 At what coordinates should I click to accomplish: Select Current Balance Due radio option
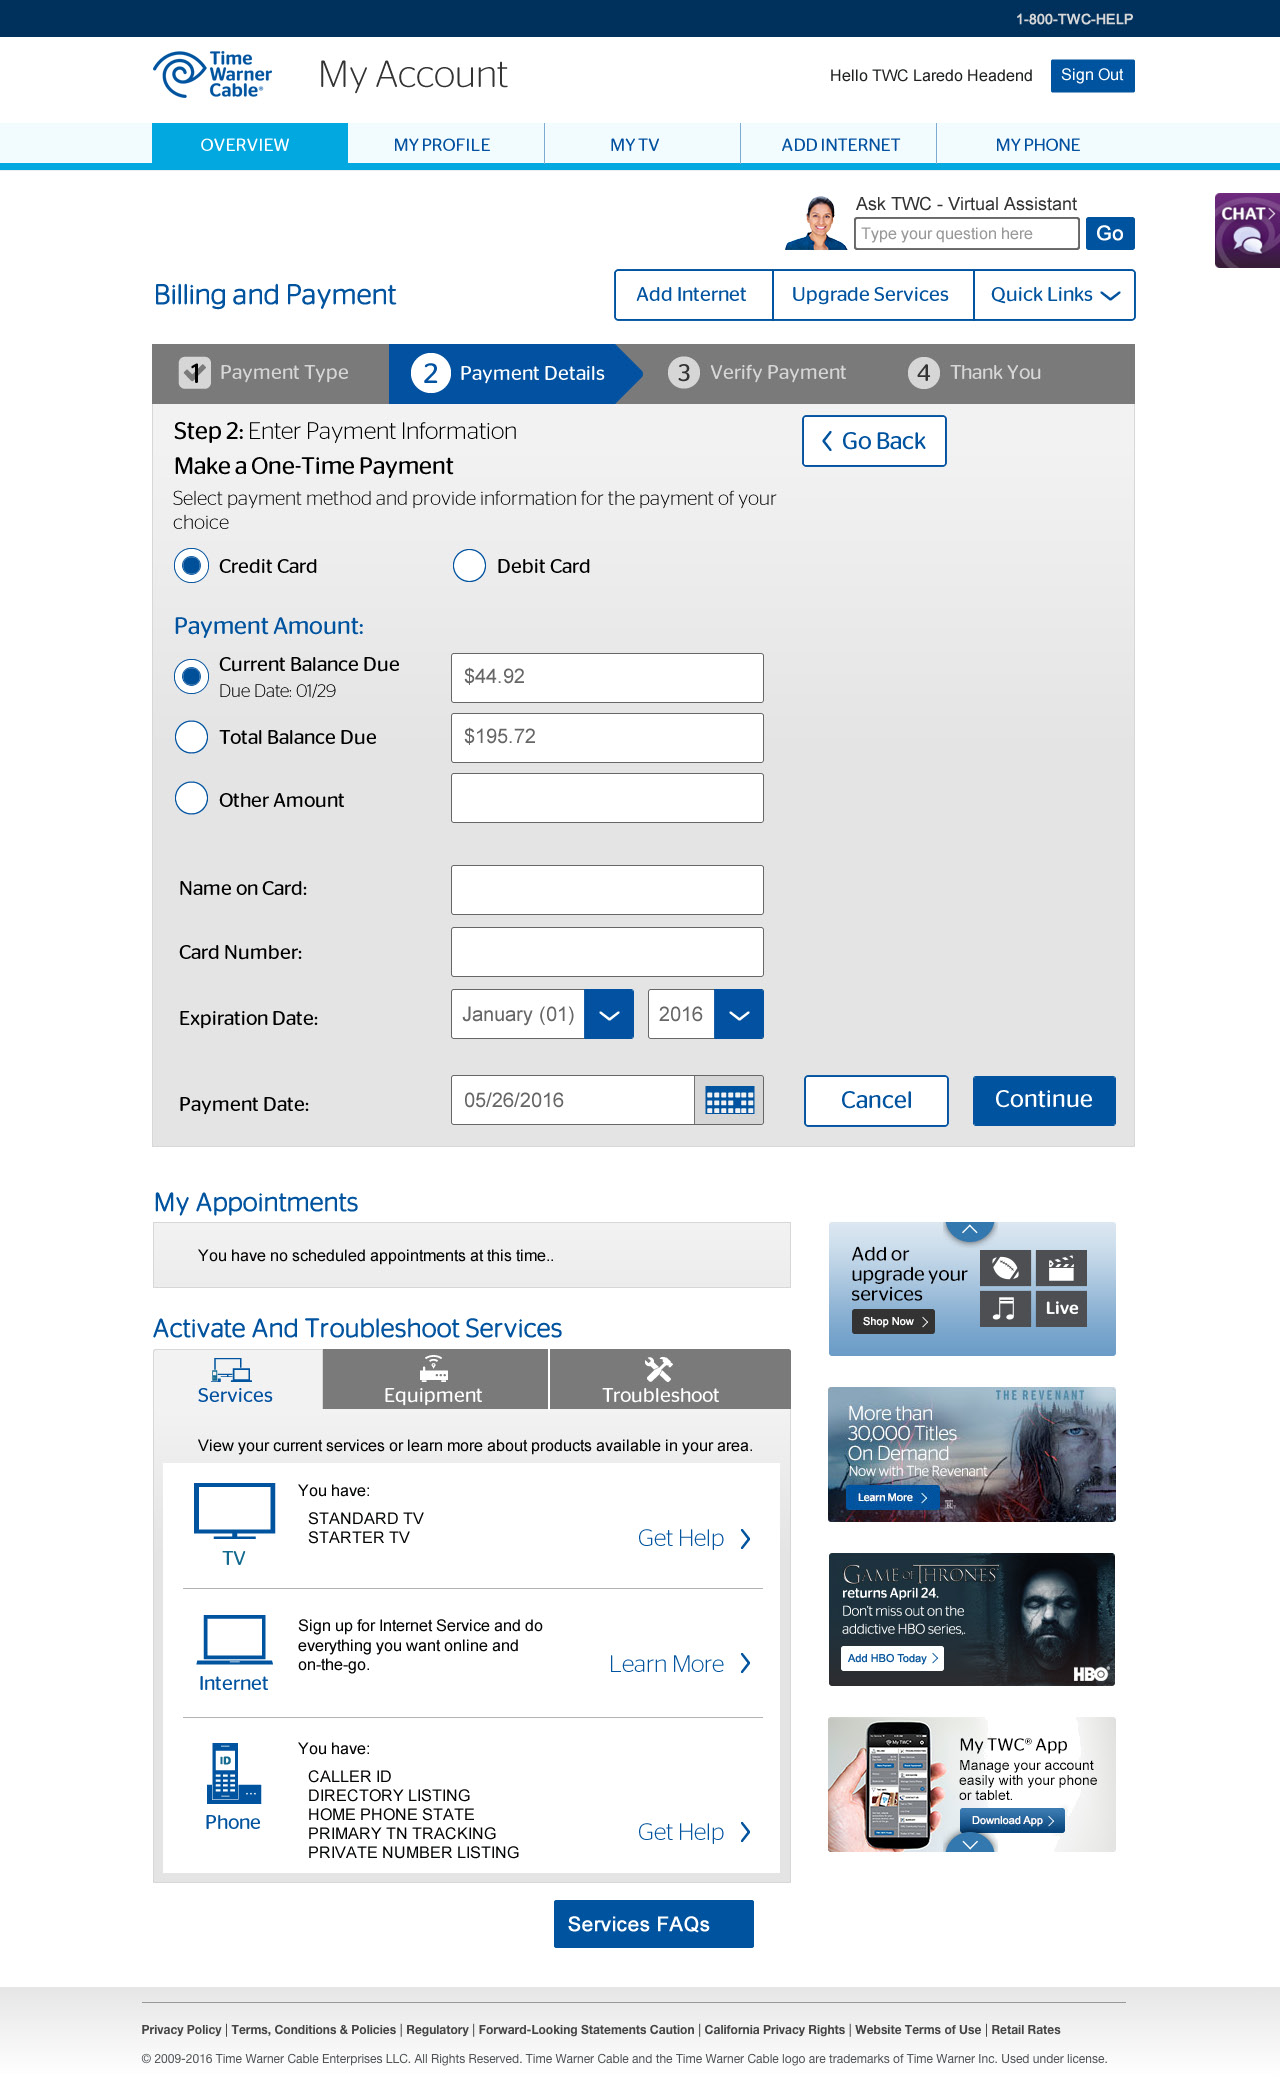[x=191, y=677]
